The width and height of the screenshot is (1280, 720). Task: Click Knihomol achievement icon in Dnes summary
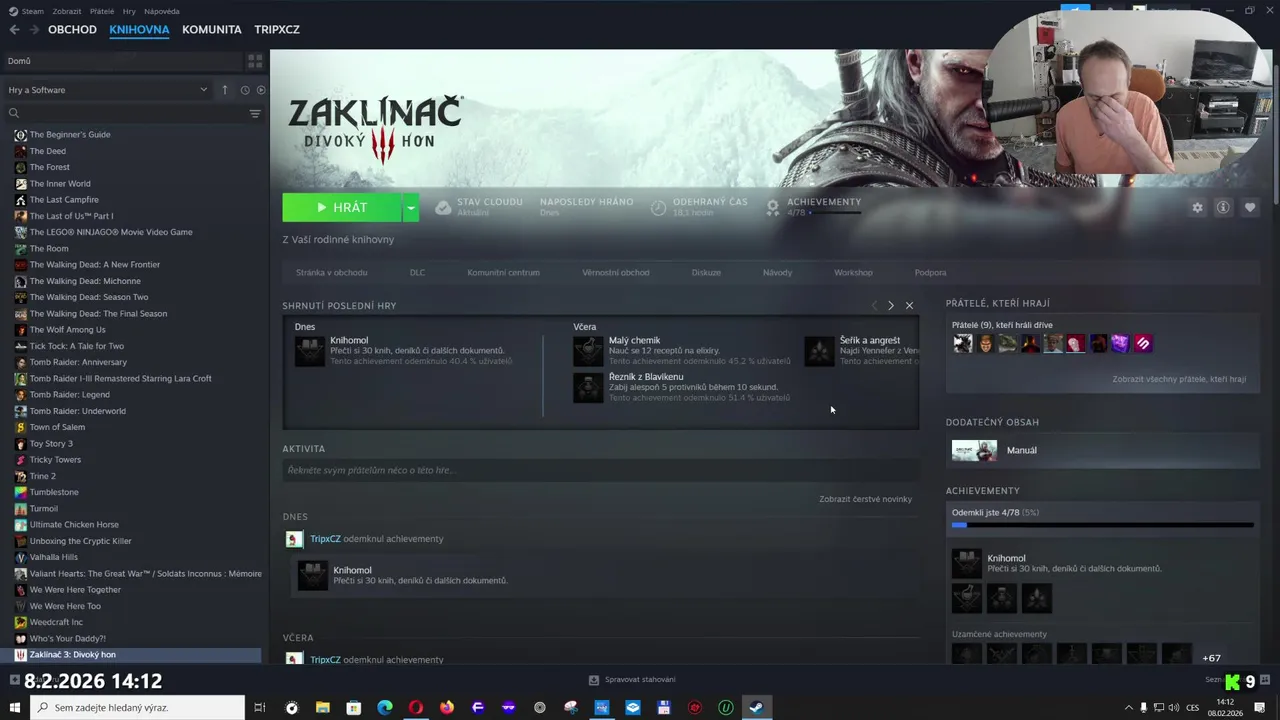(x=310, y=351)
